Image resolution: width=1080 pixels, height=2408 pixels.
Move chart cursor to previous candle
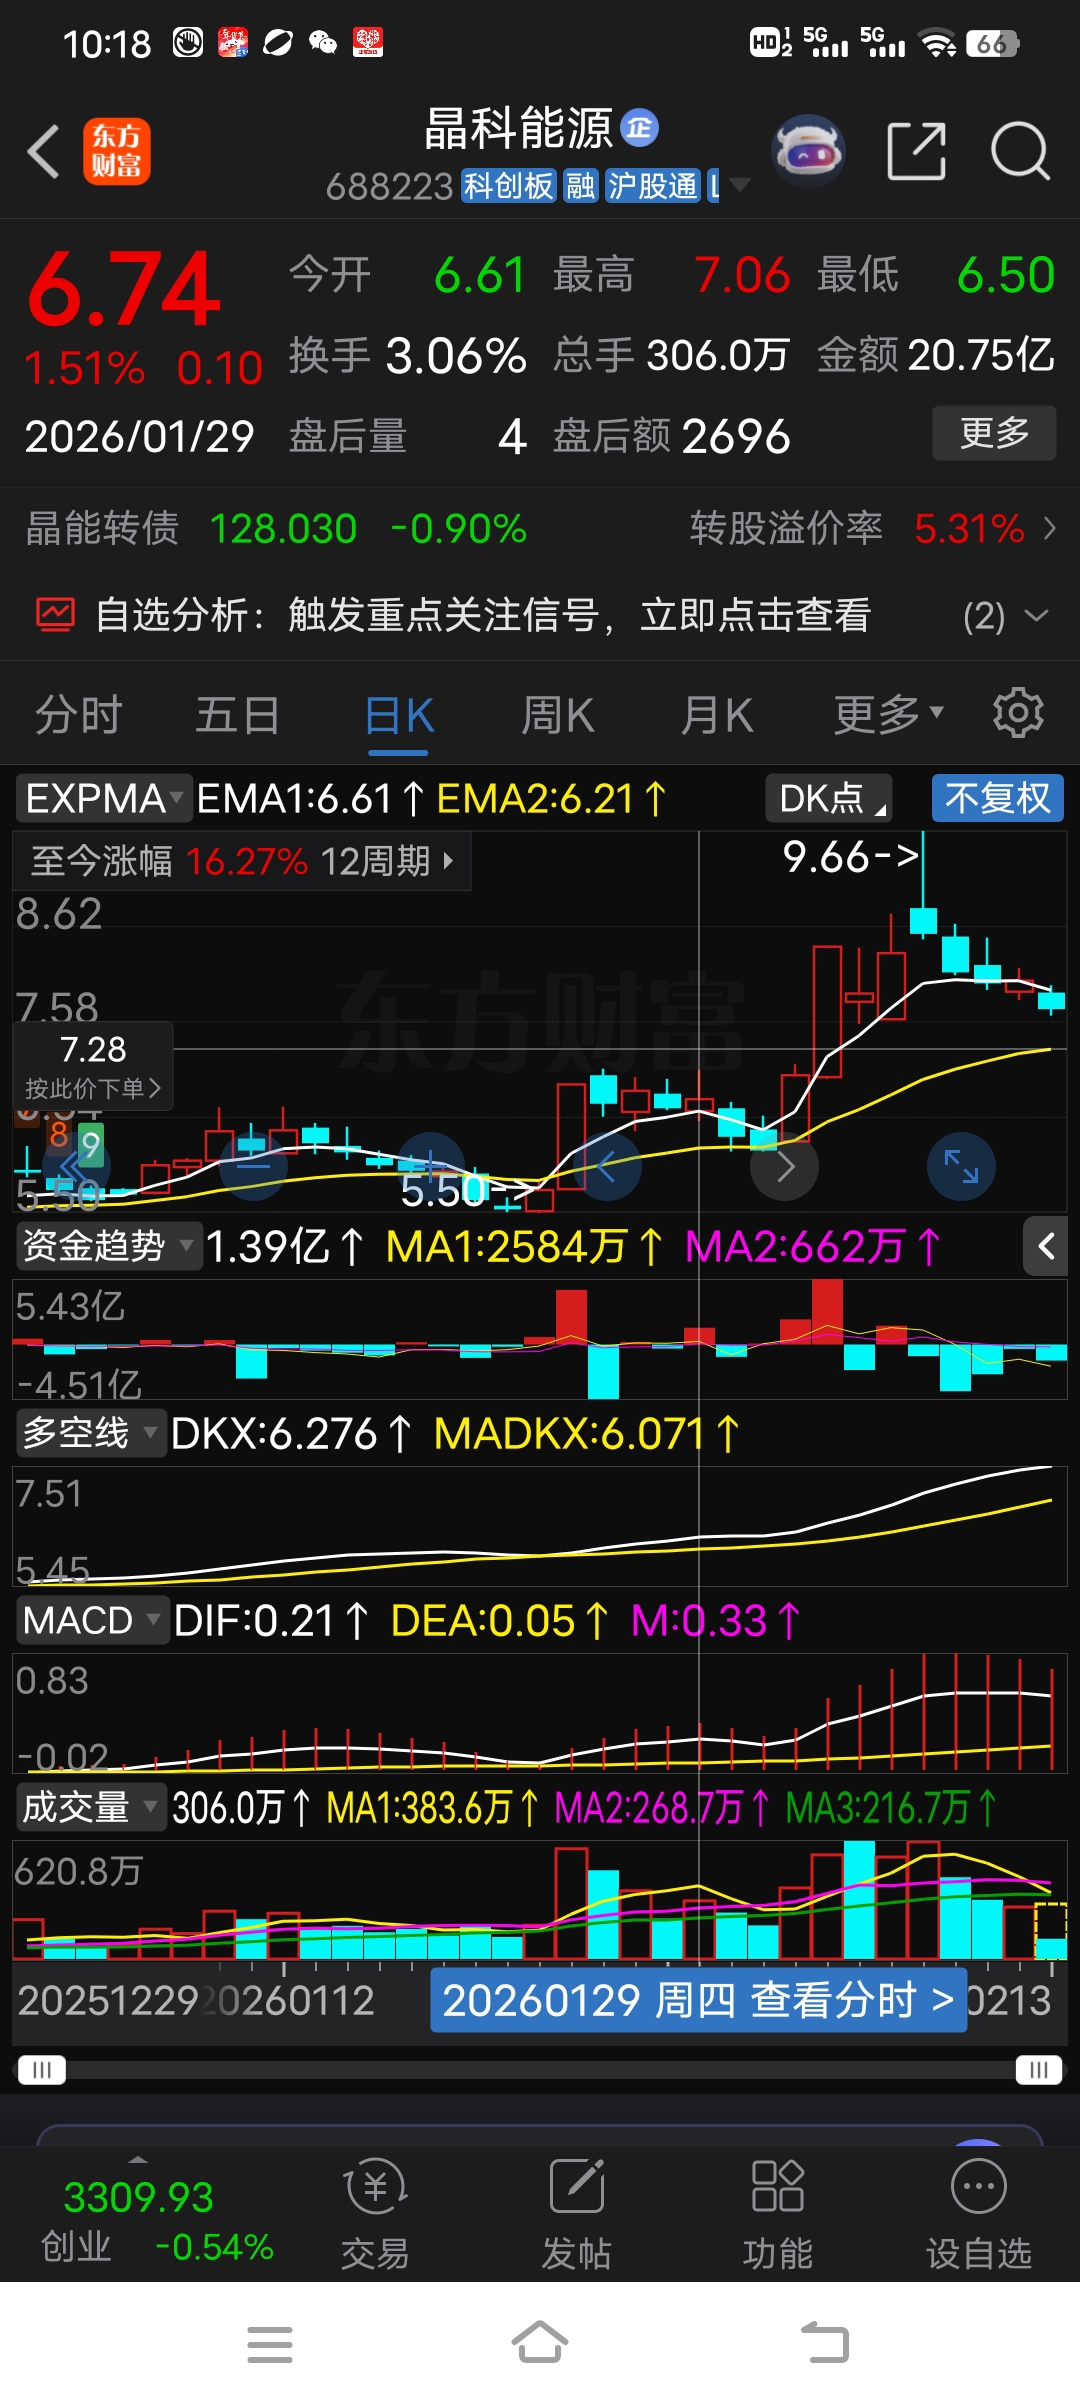(x=605, y=1166)
